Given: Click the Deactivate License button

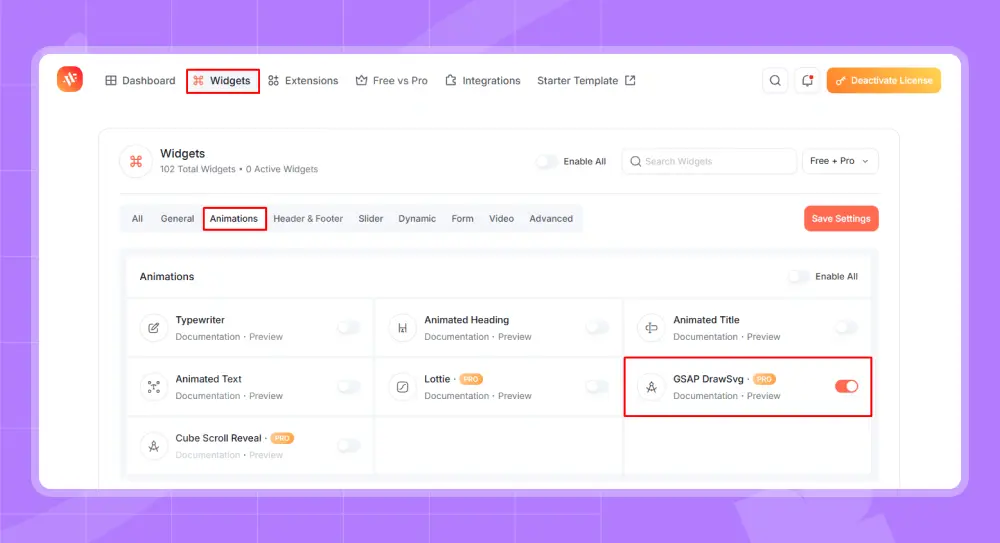Looking at the screenshot, I should (884, 81).
